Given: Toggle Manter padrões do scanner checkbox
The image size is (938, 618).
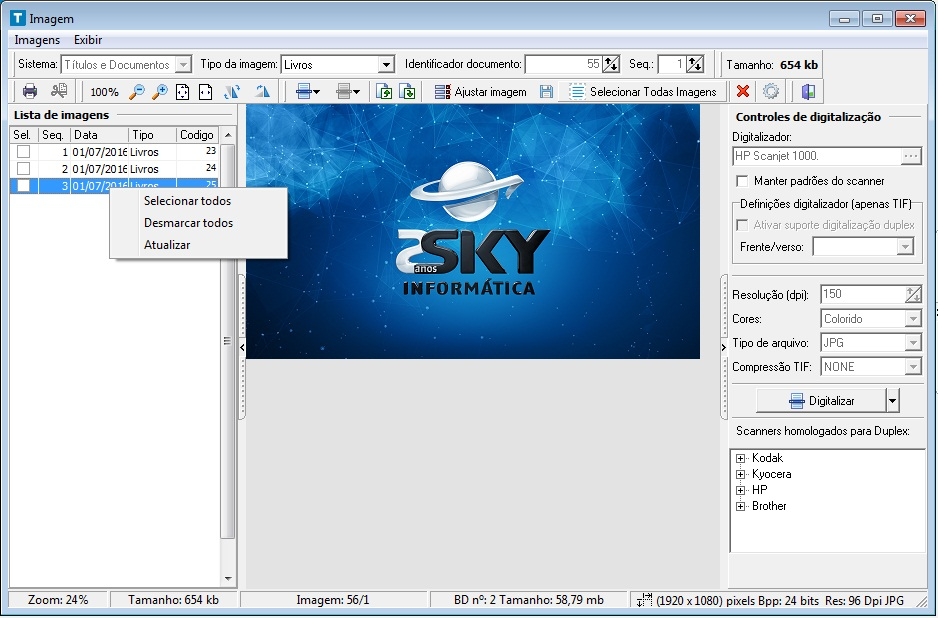Looking at the screenshot, I should [x=742, y=181].
